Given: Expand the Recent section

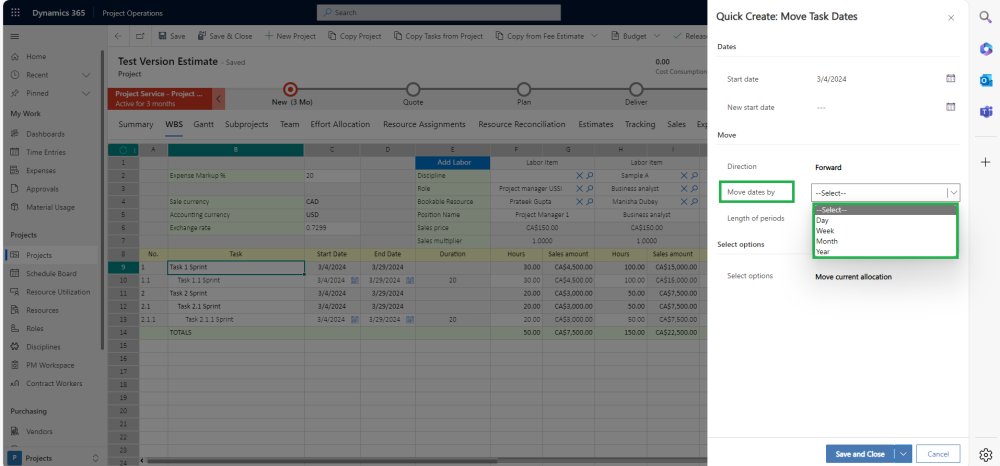Looking at the screenshot, I should pos(87,75).
